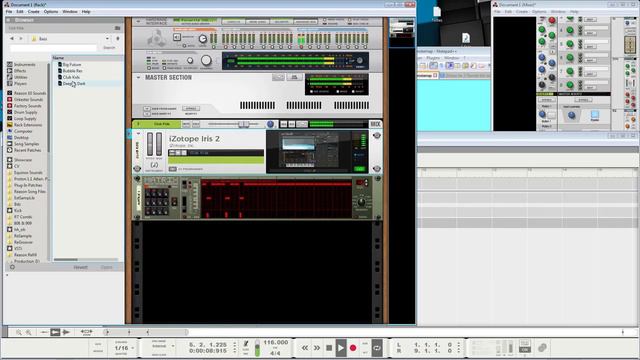640x360 pixels.
Task: Toggle the loop button in transport
Action: coord(377,348)
